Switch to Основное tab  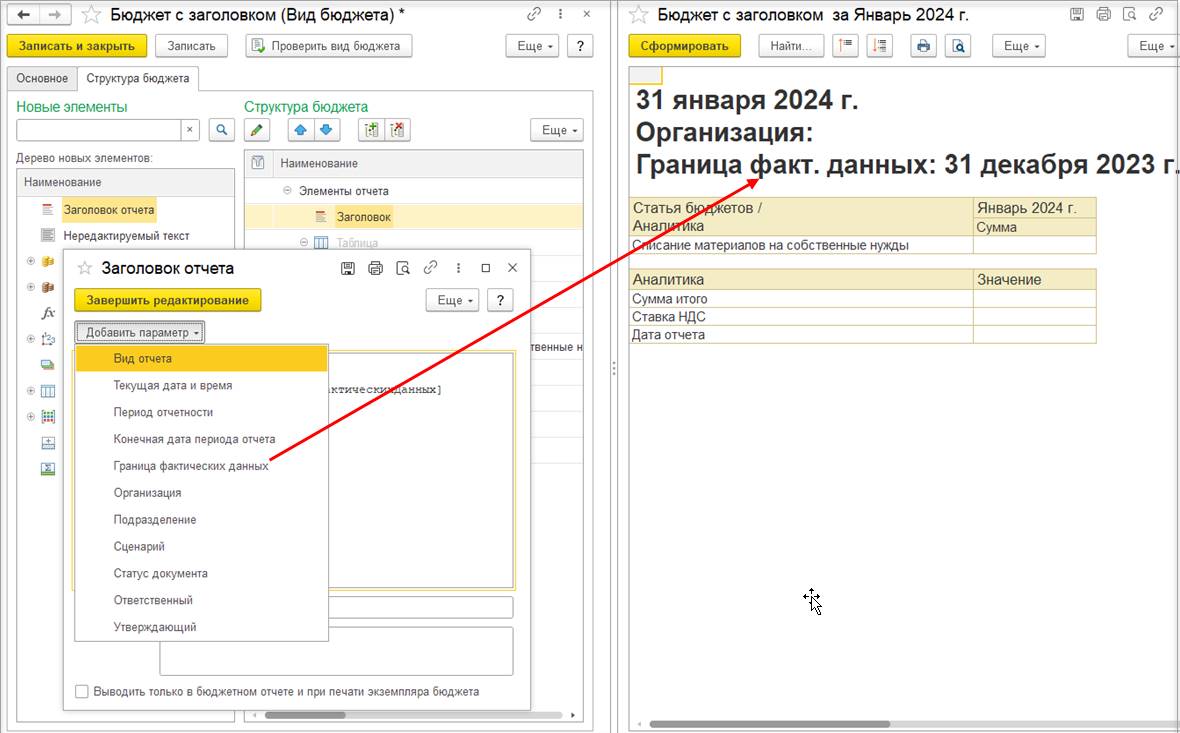click(x=42, y=78)
